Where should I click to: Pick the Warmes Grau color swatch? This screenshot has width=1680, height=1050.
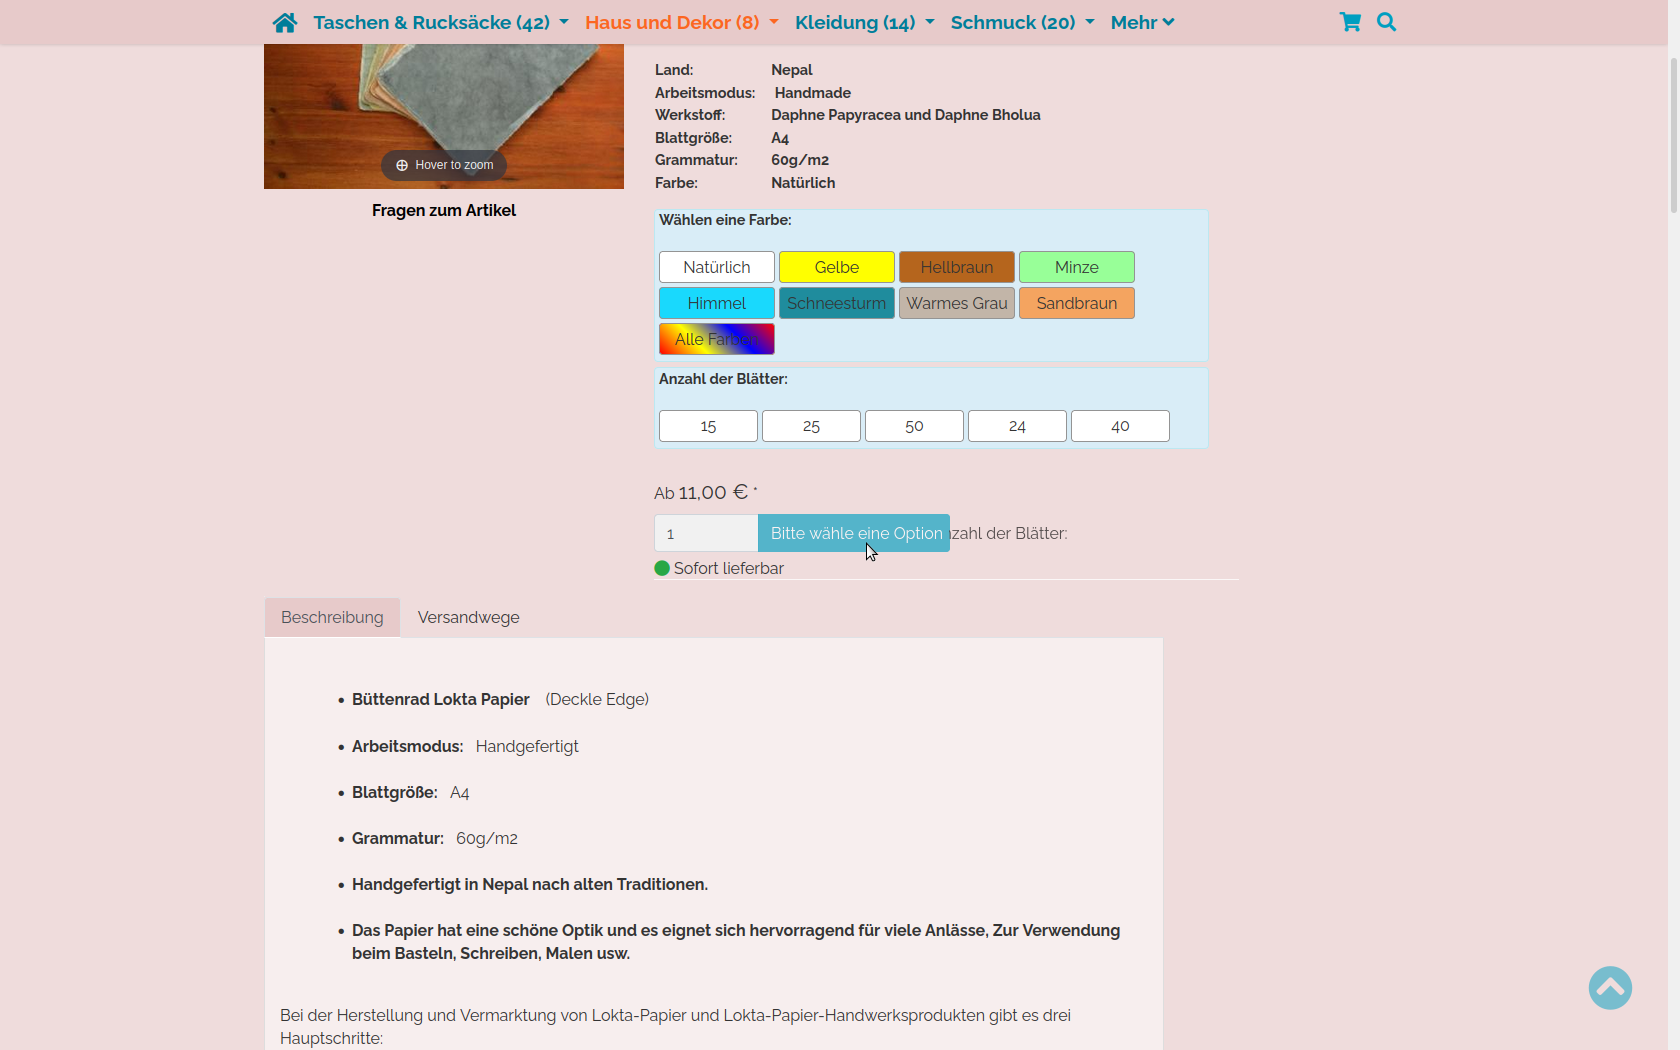point(957,303)
